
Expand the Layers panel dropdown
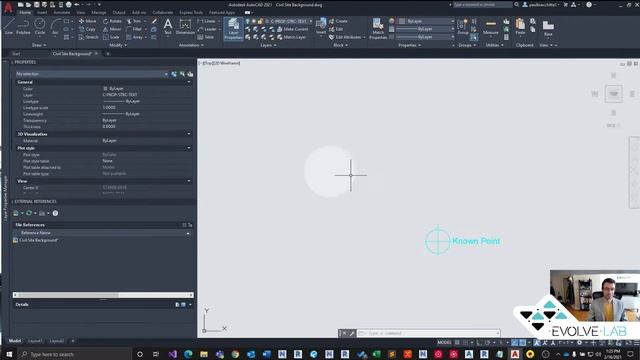tap(268, 45)
